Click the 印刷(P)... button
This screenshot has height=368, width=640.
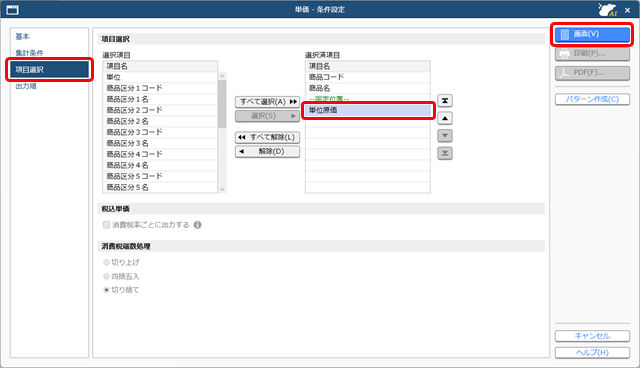(x=592, y=53)
